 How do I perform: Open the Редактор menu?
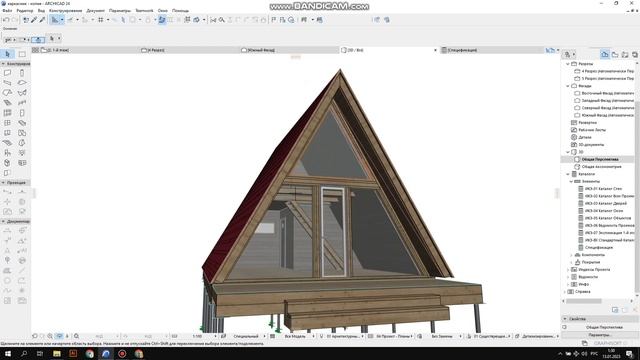coord(24,11)
